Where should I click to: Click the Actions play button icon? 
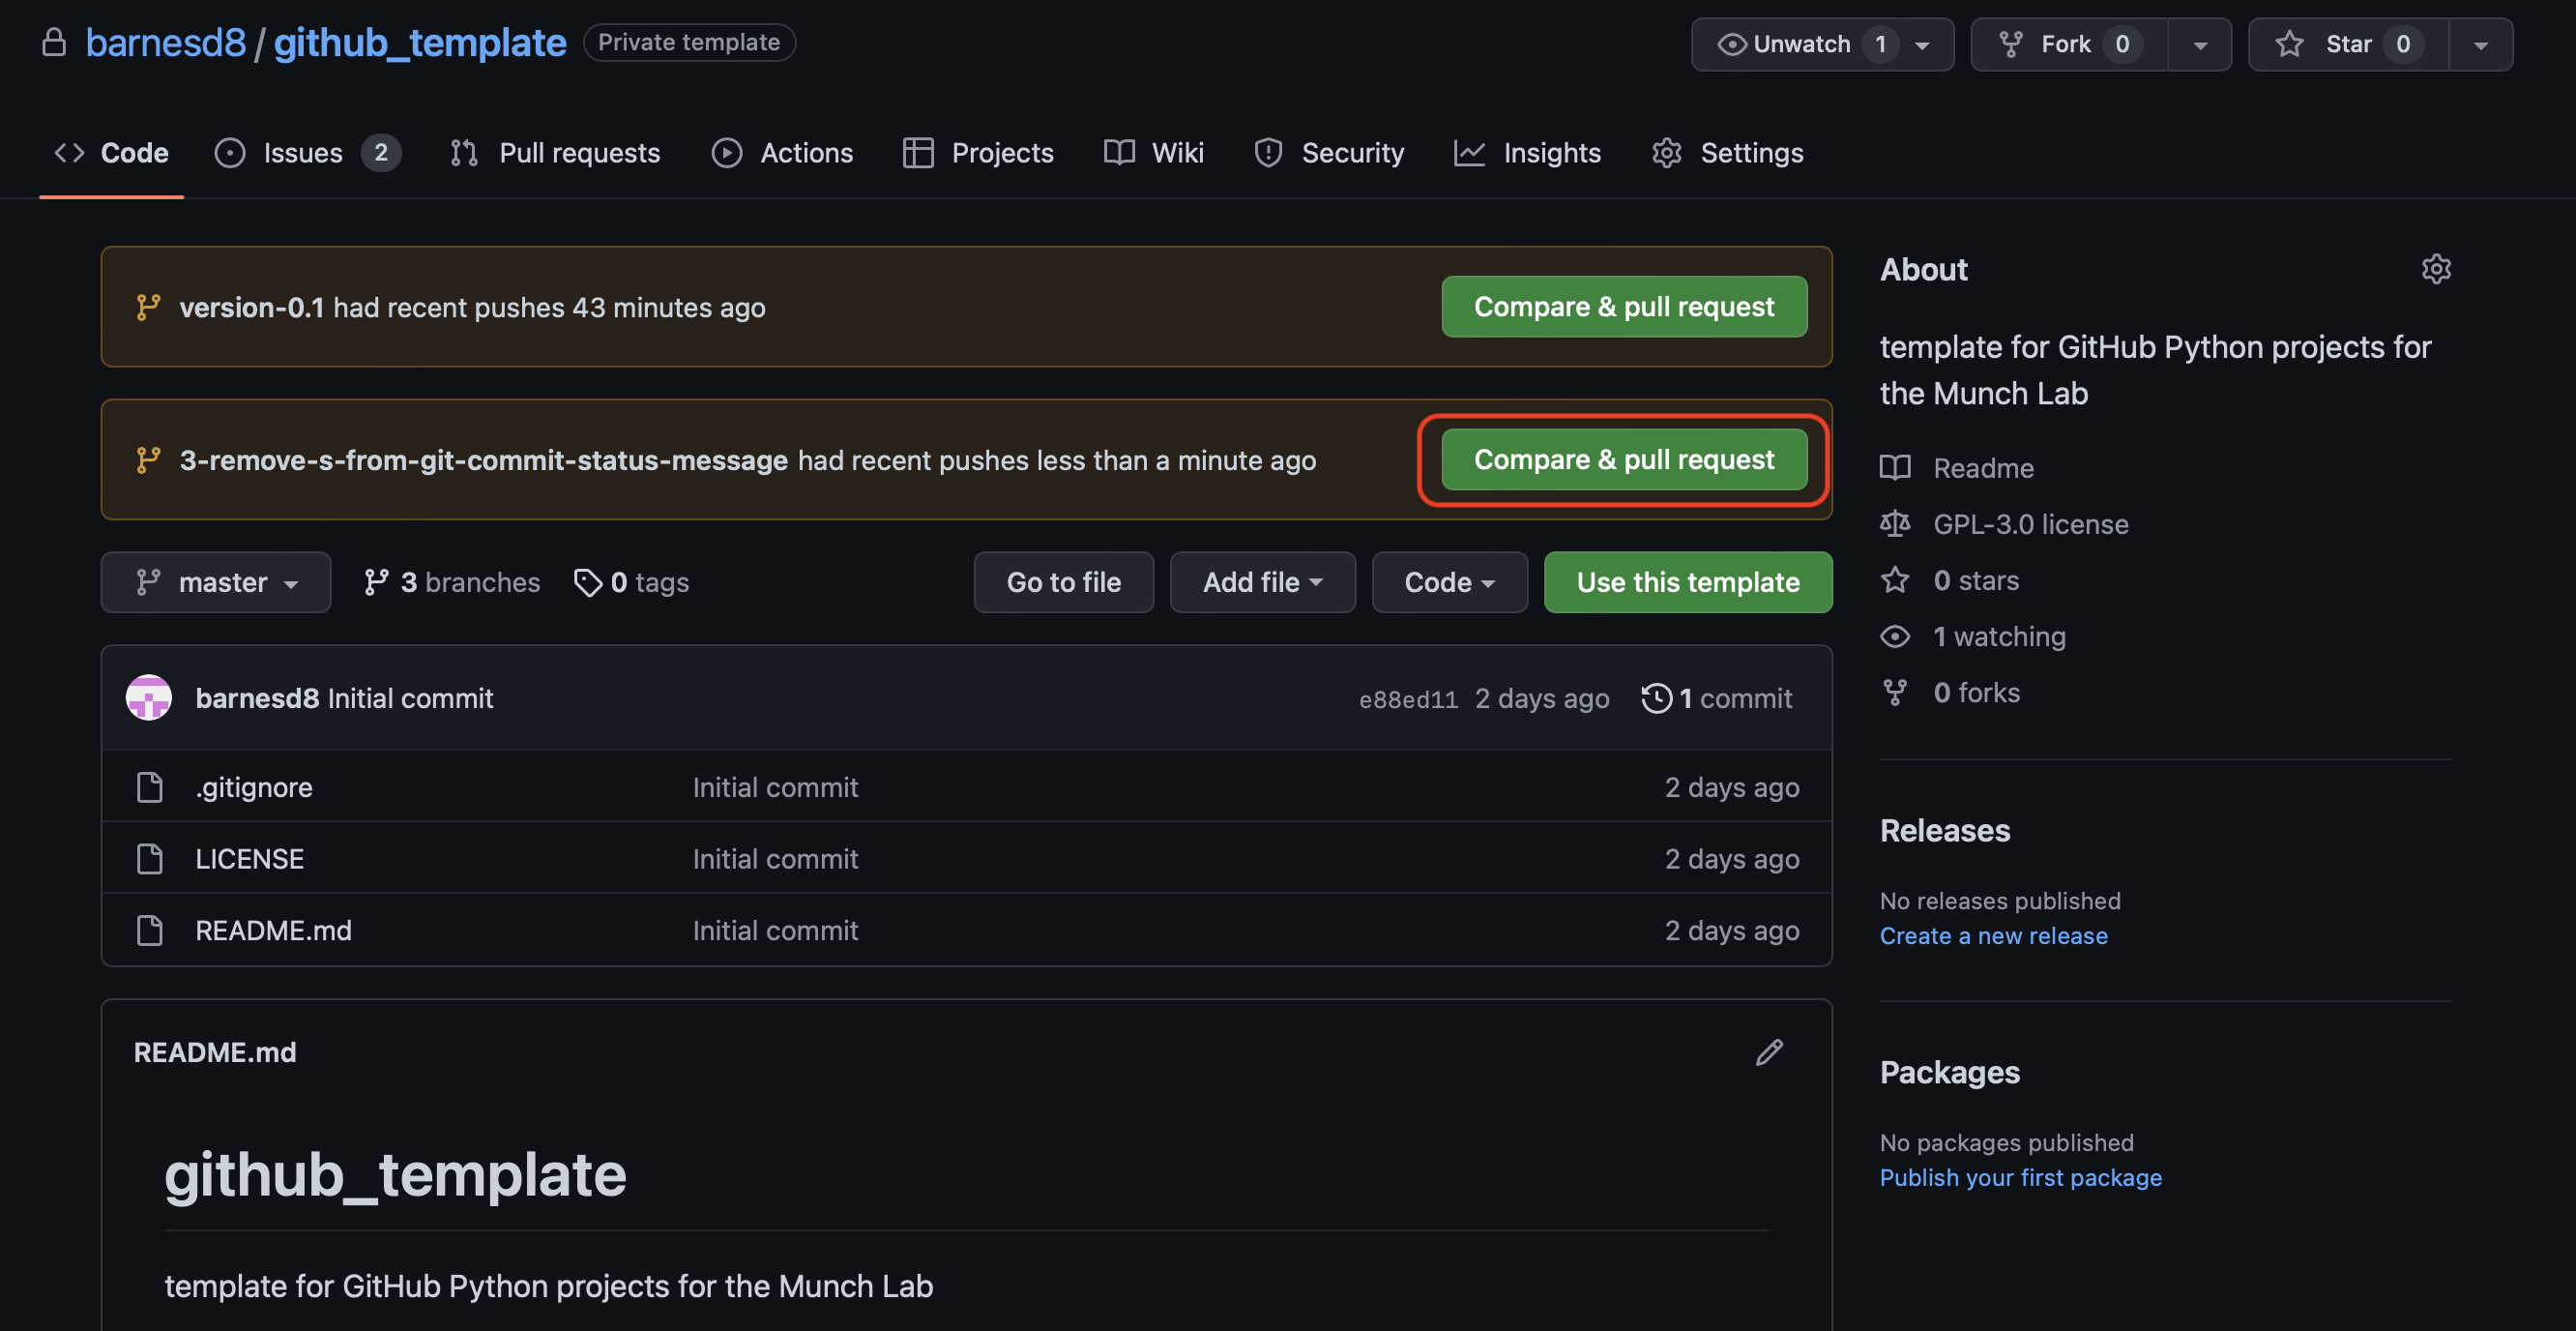click(724, 153)
